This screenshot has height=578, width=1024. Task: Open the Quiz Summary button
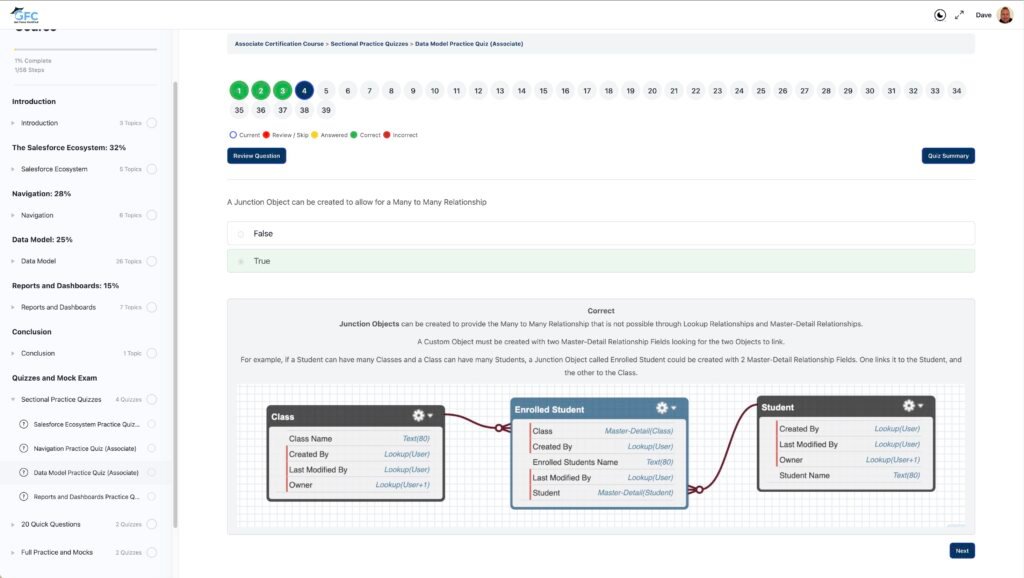click(948, 155)
